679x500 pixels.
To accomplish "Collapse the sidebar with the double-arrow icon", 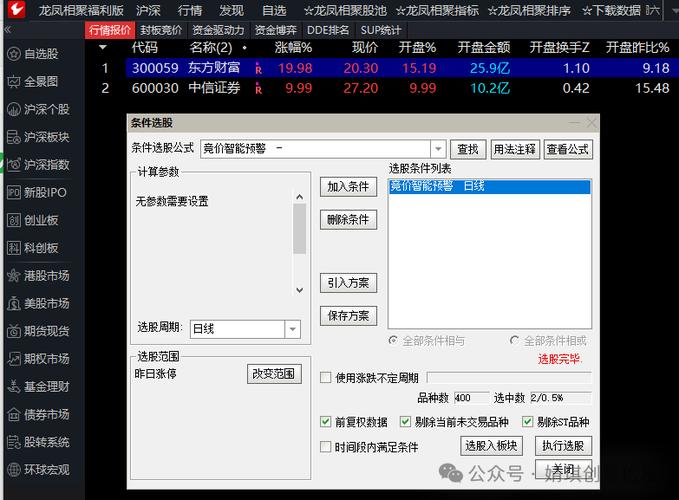I will (7, 29).
